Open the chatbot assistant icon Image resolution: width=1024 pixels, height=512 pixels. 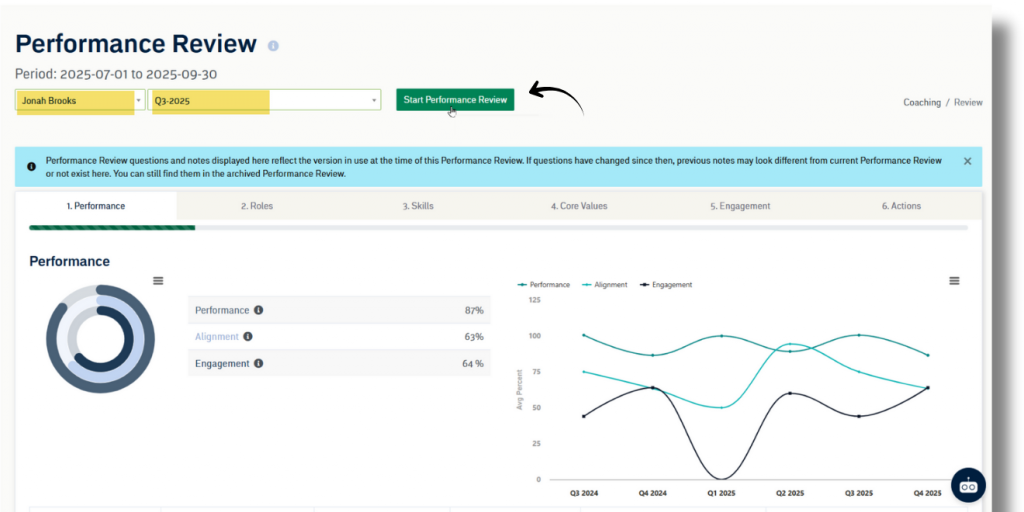[x=968, y=485]
